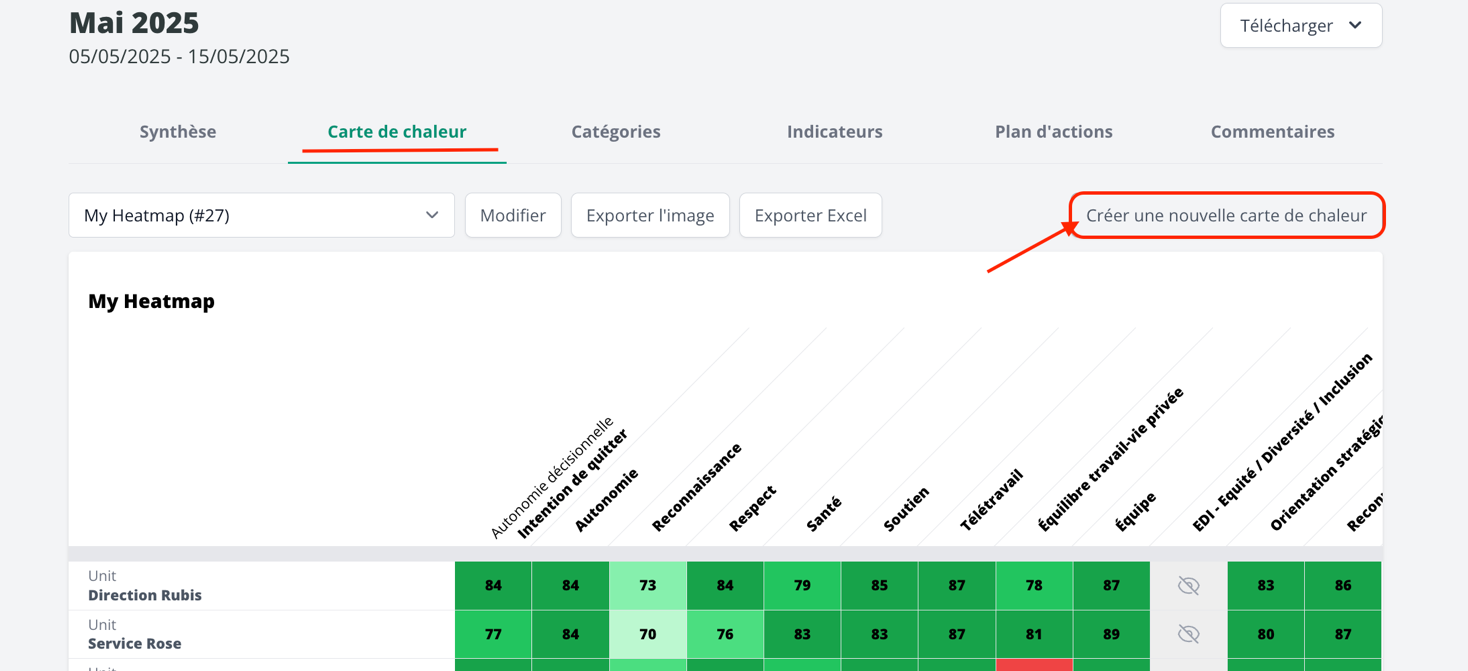
Task: Select the Direction Rubis row label
Action: pyautogui.click(x=145, y=595)
